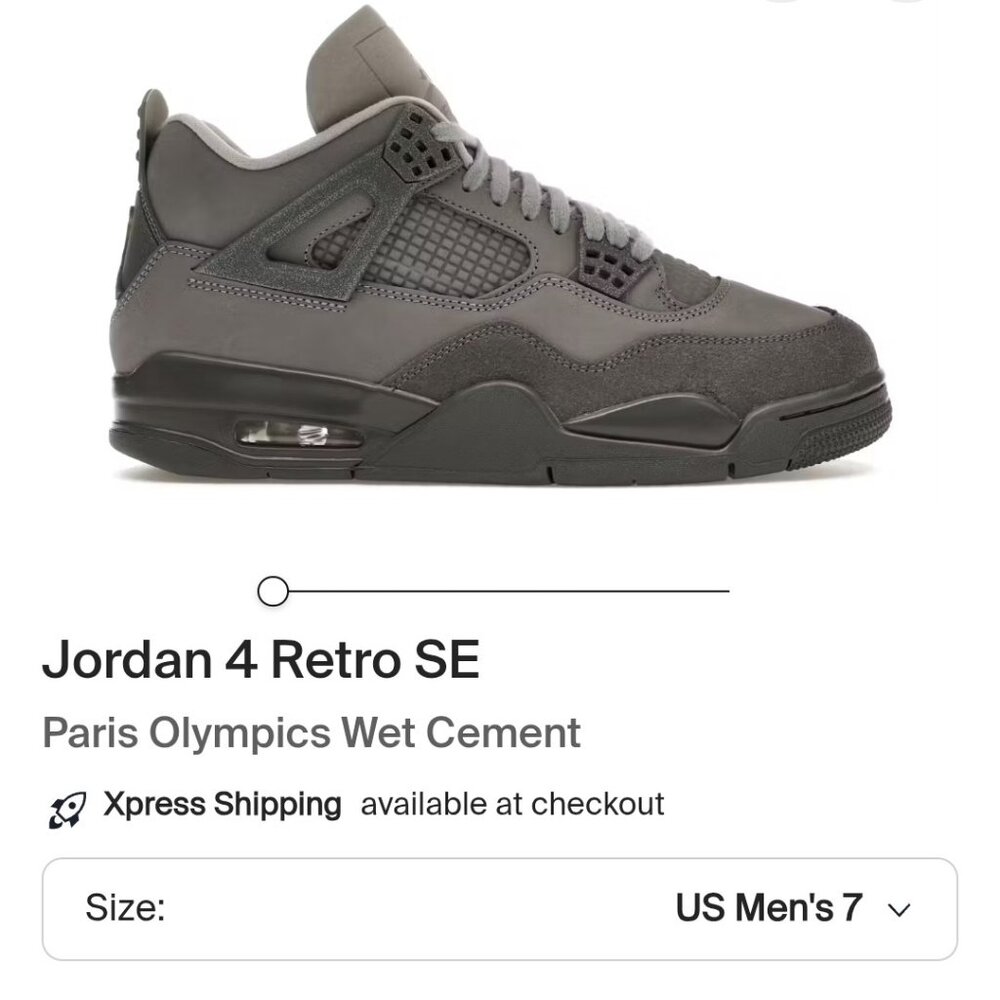Click the Xpress Shipping label text
This screenshot has height=1000, width=1000.
(220, 803)
